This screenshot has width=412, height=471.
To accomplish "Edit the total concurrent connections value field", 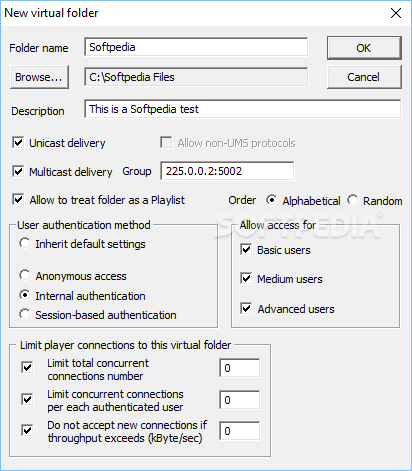I will click(240, 368).
